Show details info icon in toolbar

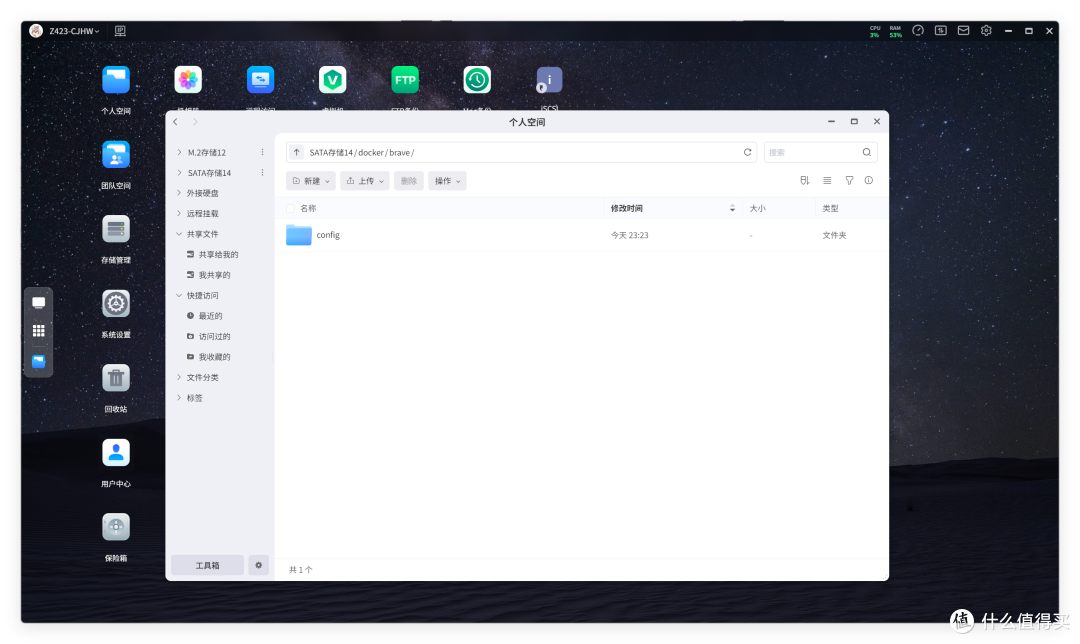click(869, 180)
